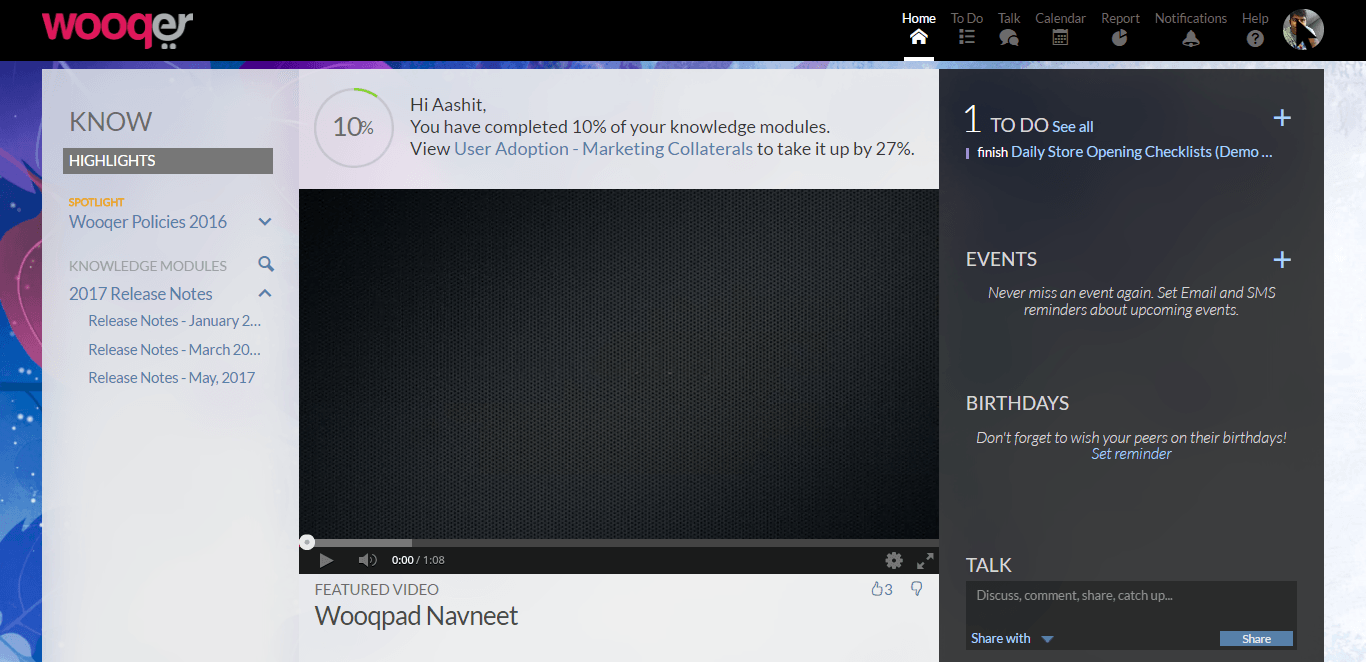The width and height of the screenshot is (1366, 662).
Task: Like the featured video with thumbs up
Action: coord(878,589)
